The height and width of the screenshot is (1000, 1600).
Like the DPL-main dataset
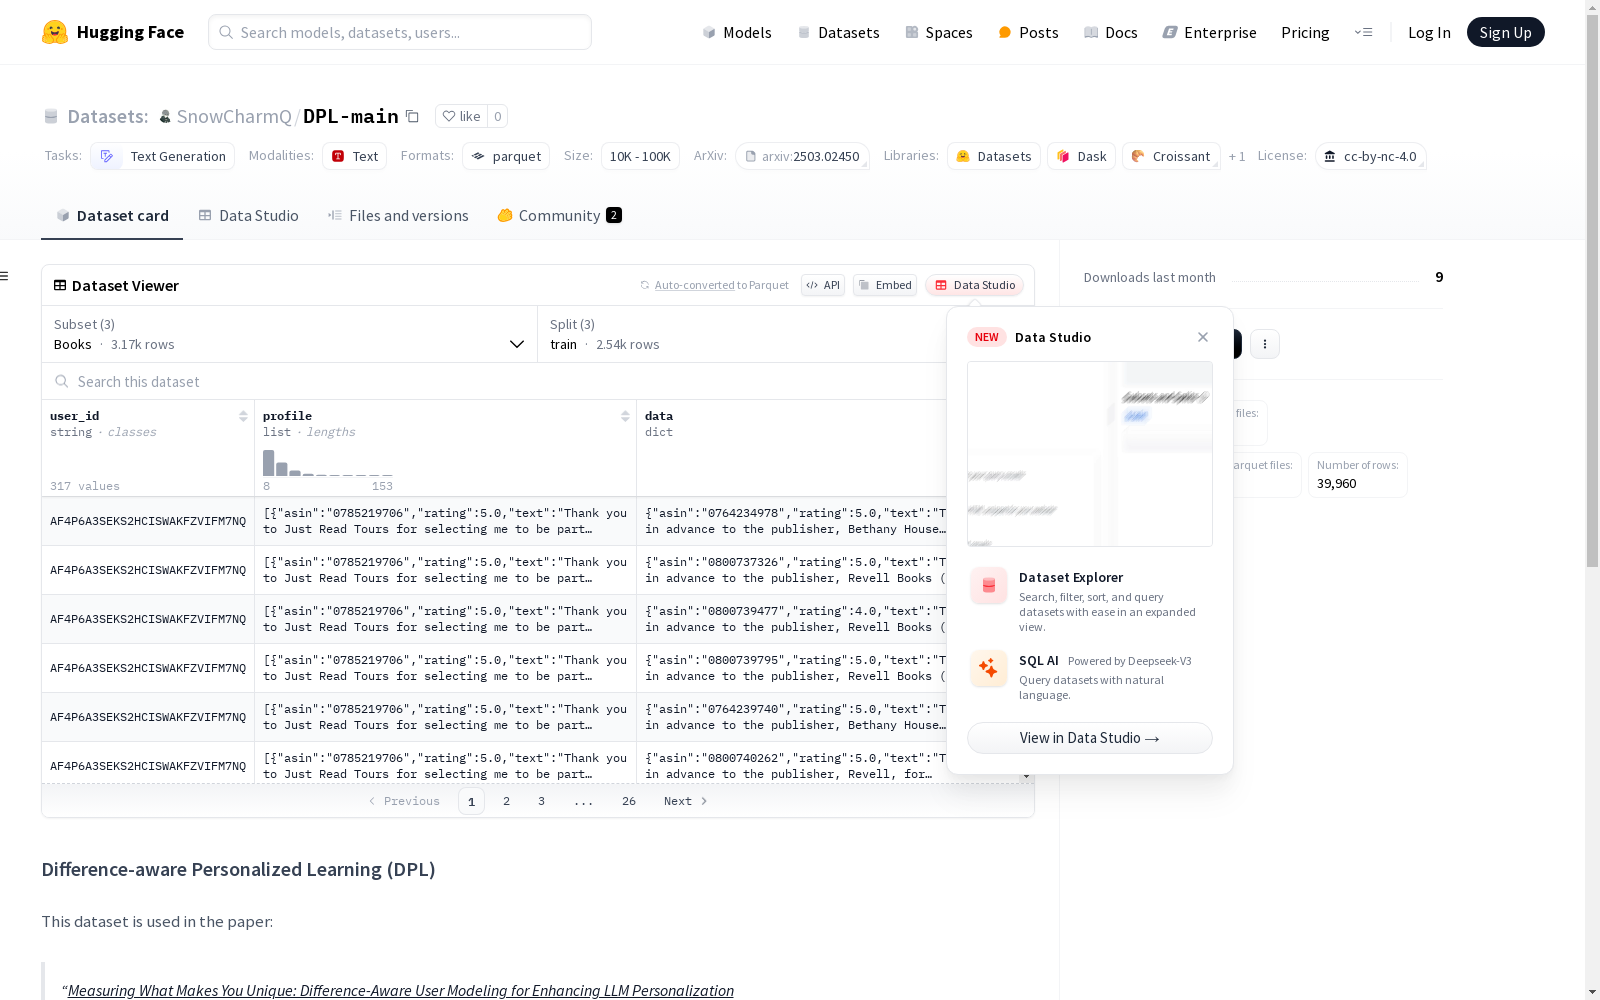462,116
